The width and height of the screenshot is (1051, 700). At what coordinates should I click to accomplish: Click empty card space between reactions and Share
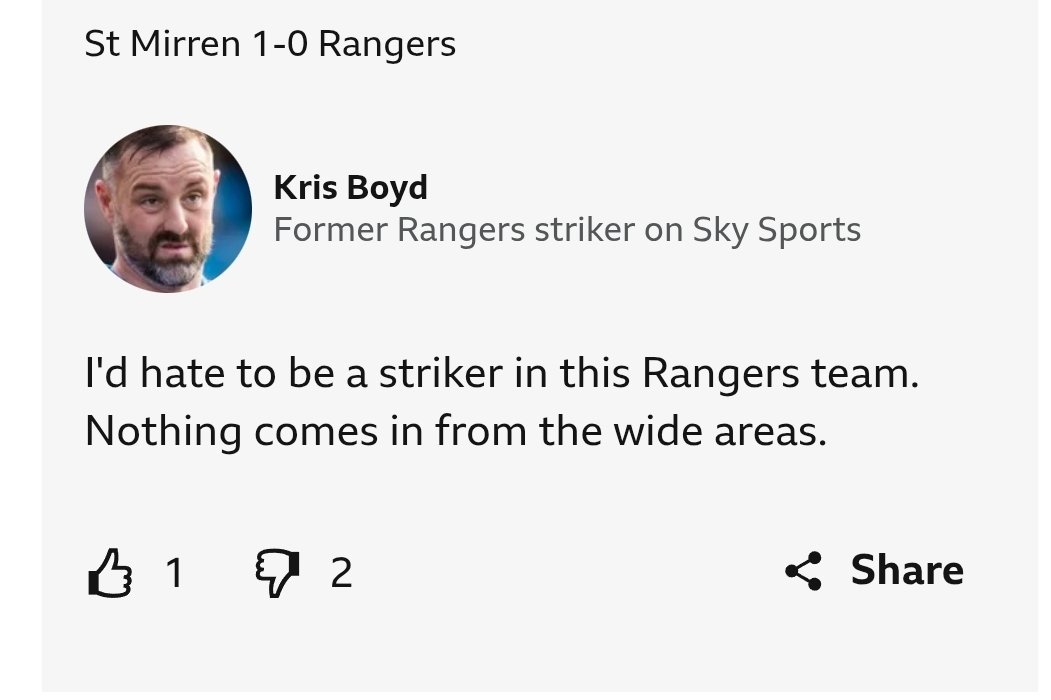(x=570, y=572)
